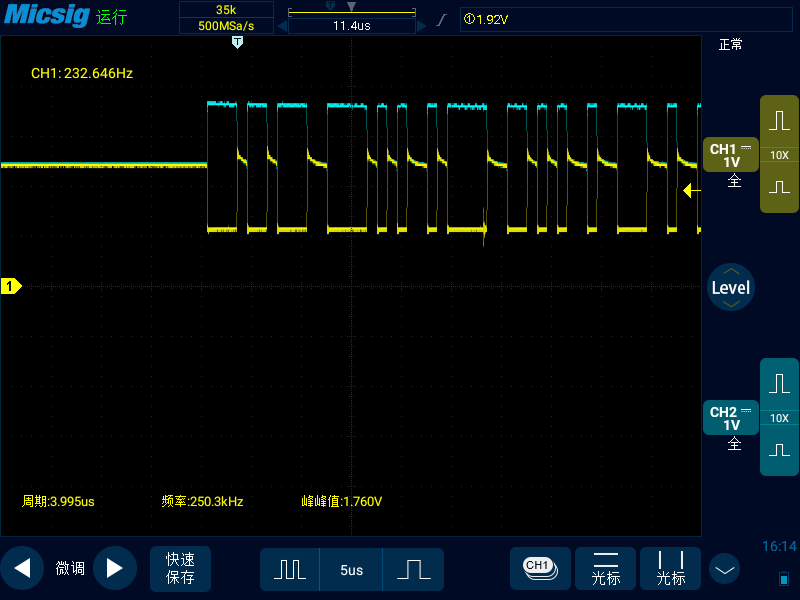The height and width of the screenshot is (600, 800).
Task: Click the left arrow beside 11.4us timebase
Action: 283,25
